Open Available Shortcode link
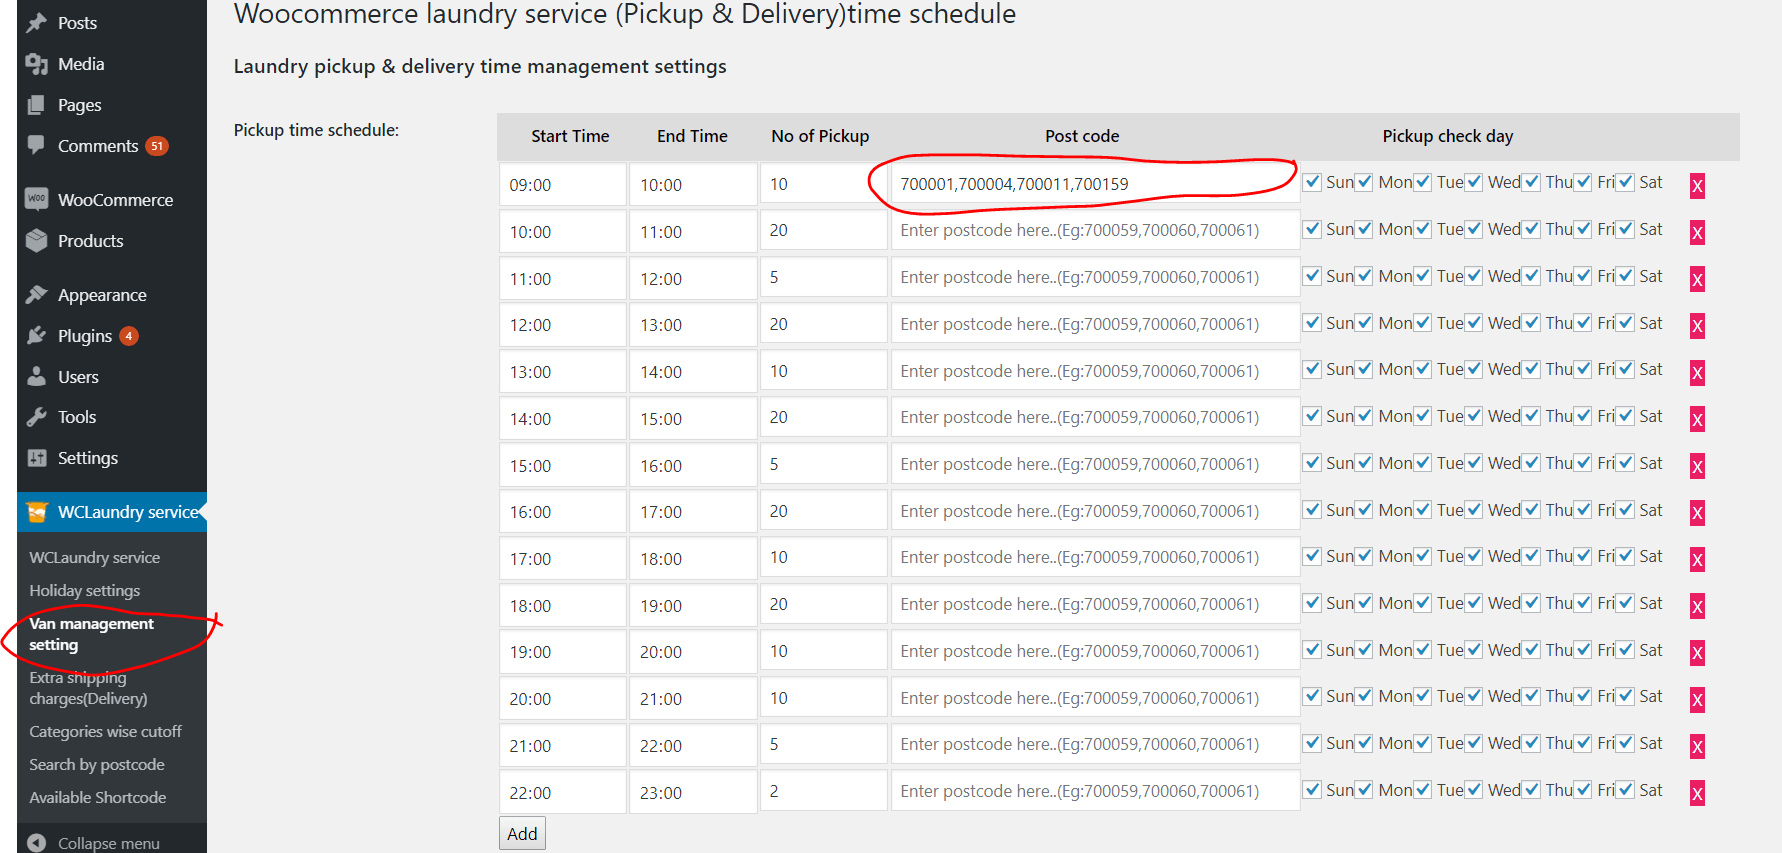 (98, 797)
